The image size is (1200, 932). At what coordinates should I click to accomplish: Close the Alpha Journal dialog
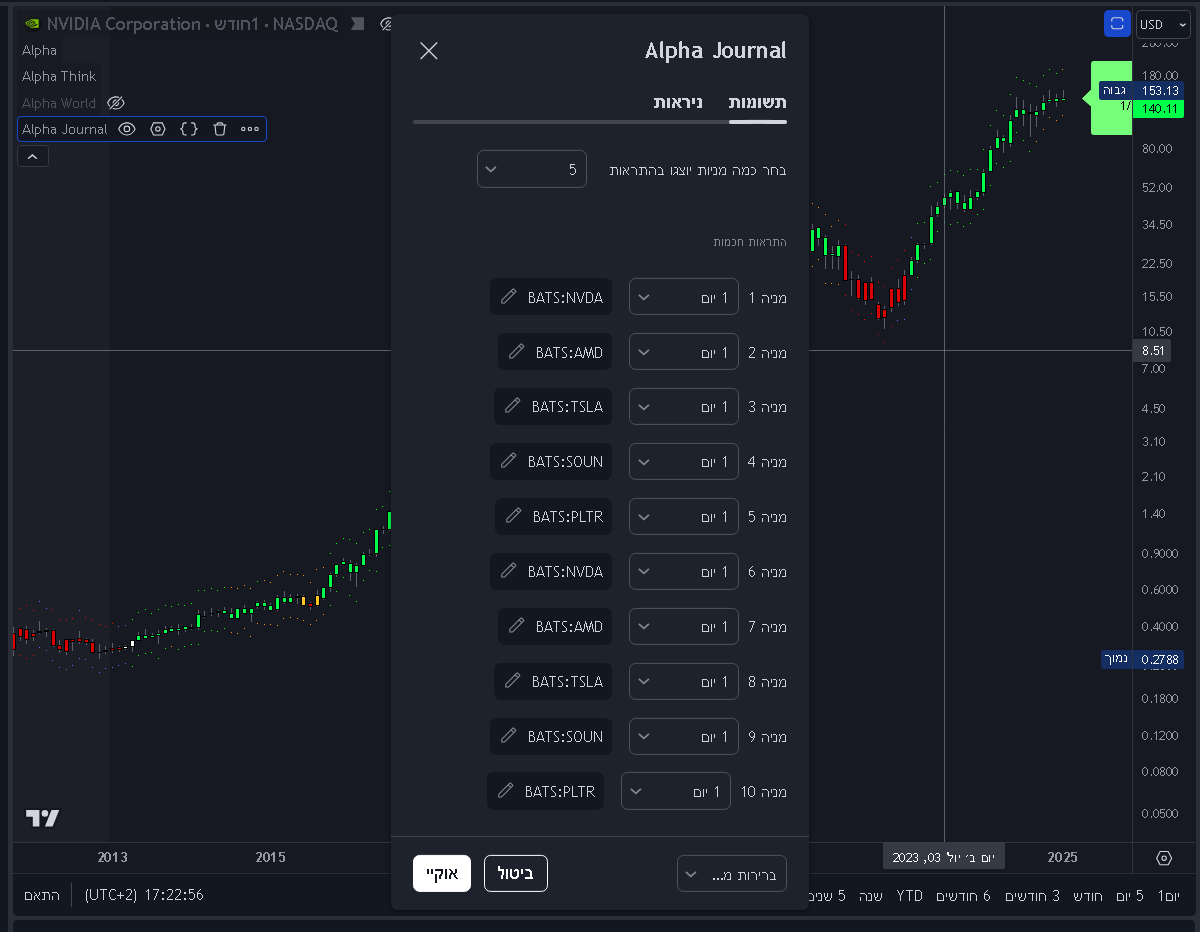coord(429,51)
